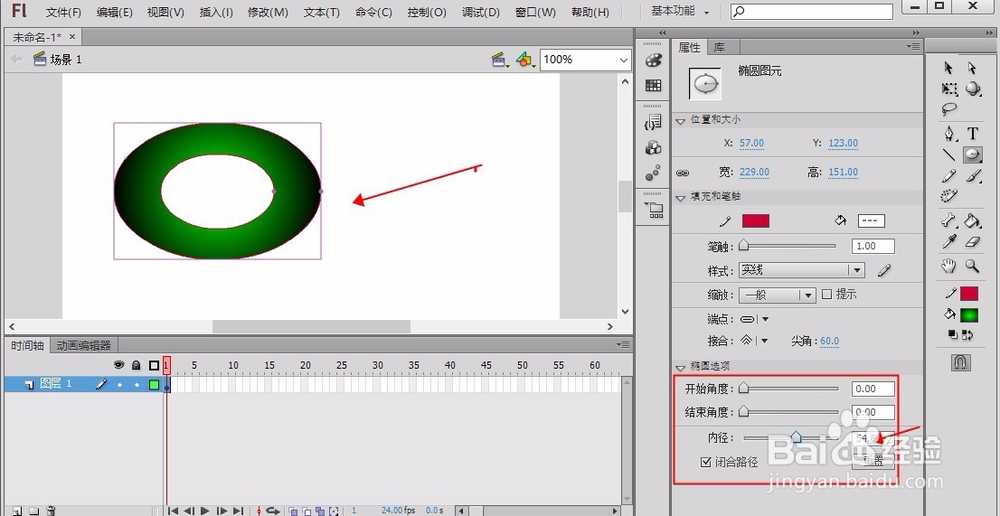Choose the 3D Rotation tool
1000x516 pixels.
tap(973, 89)
